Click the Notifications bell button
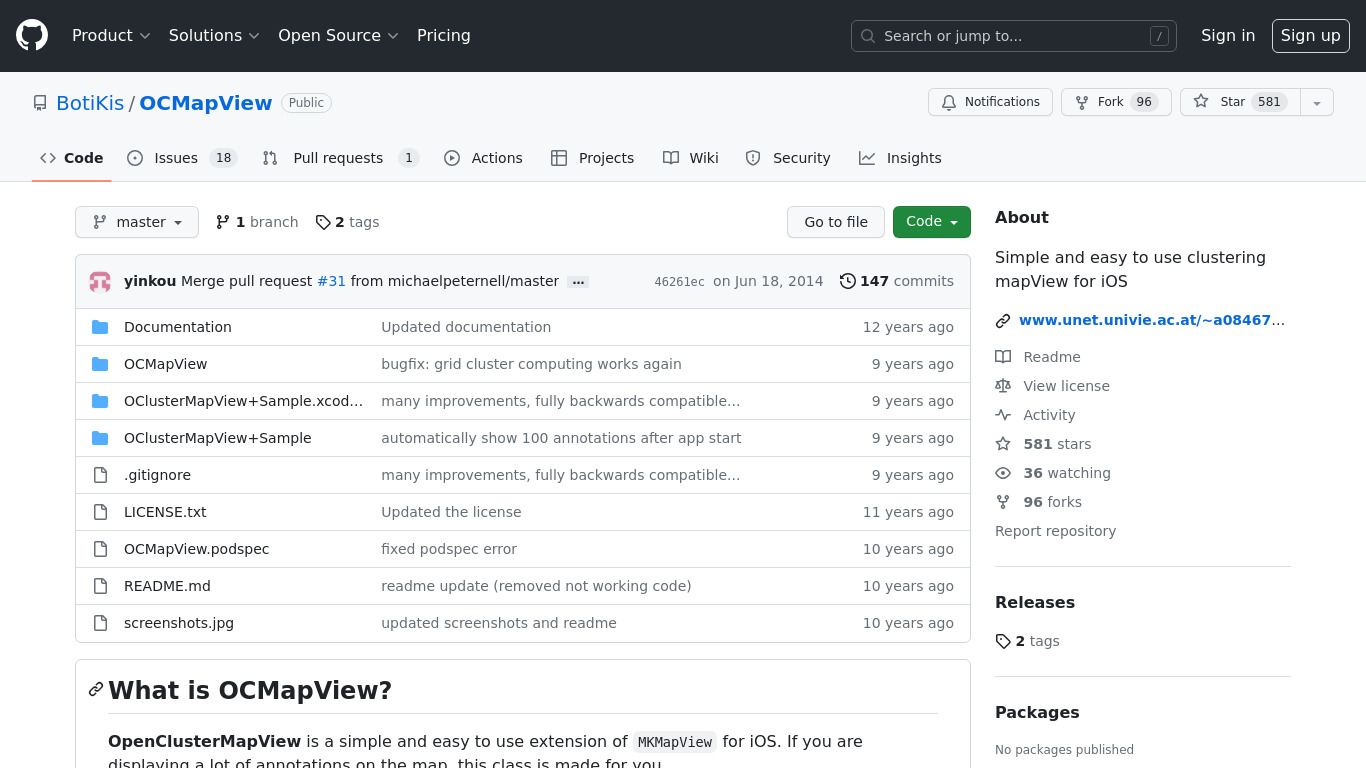The image size is (1366, 768). [990, 102]
